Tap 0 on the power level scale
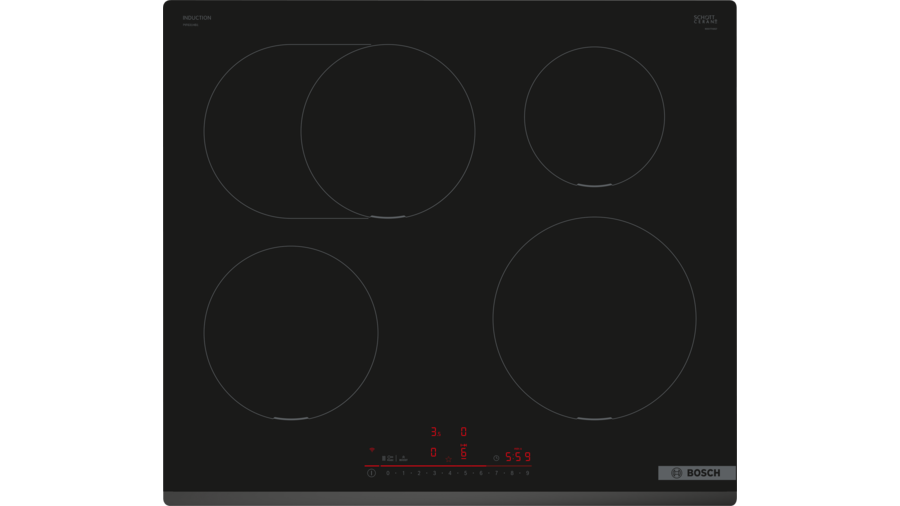The width and height of the screenshot is (900, 506). (x=388, y=473)
